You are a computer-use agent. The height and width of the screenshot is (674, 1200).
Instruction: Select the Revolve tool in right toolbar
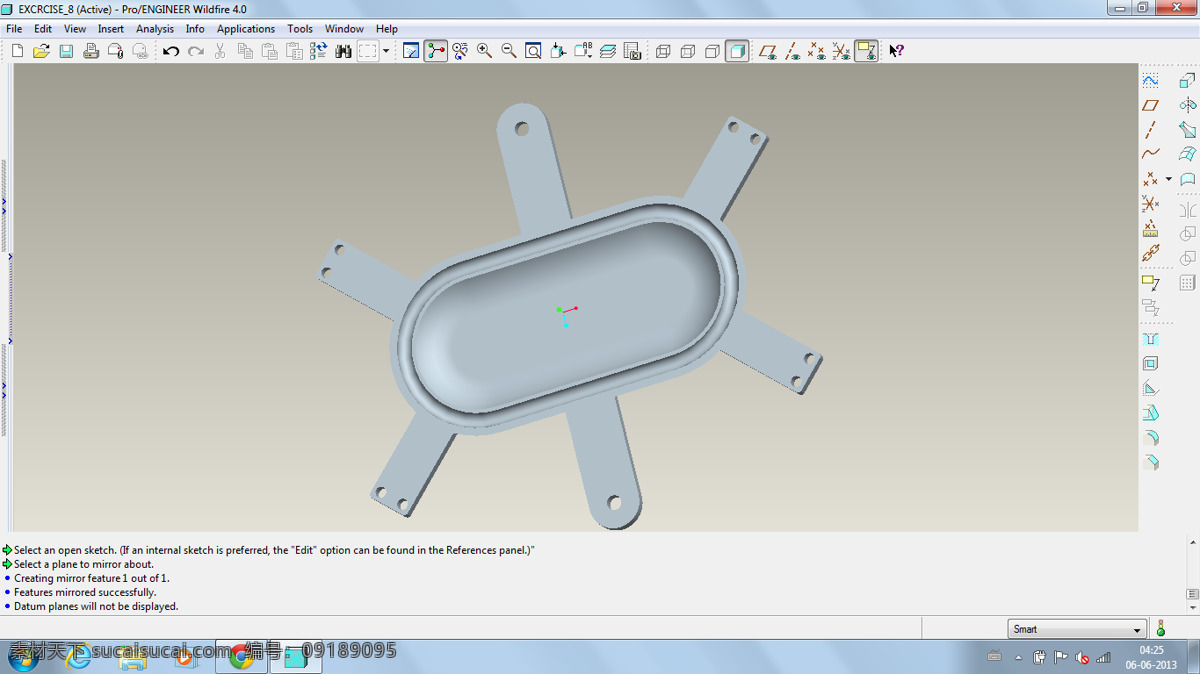click(1187, 105)
